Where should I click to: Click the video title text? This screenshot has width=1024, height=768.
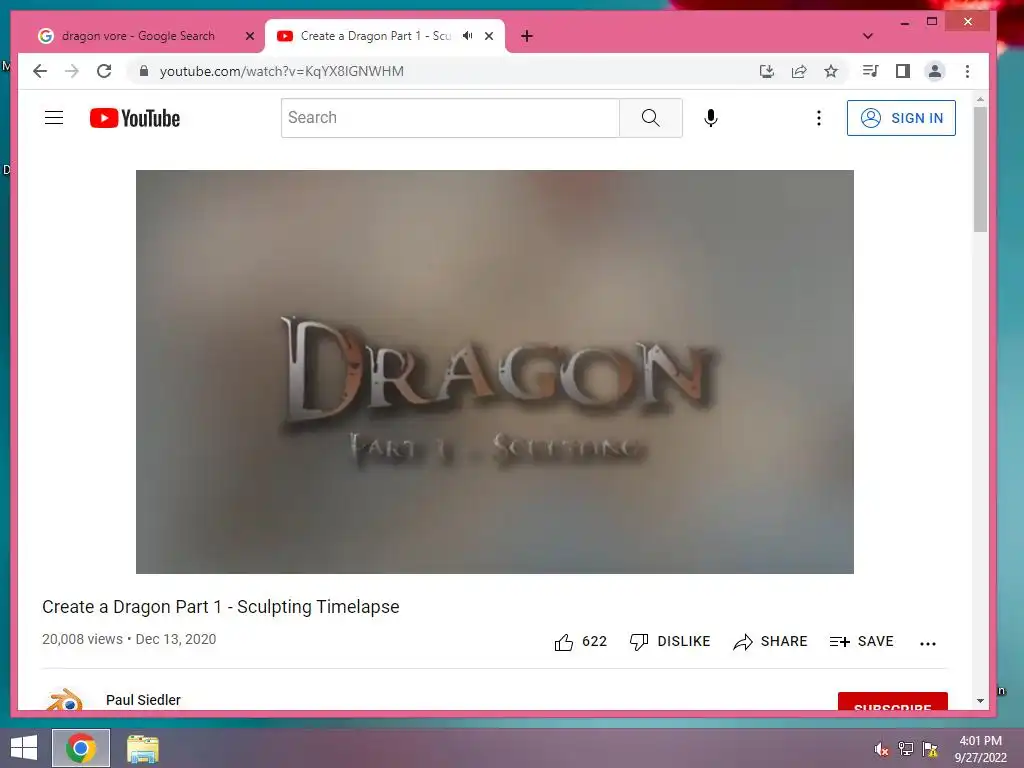point(221,607)
